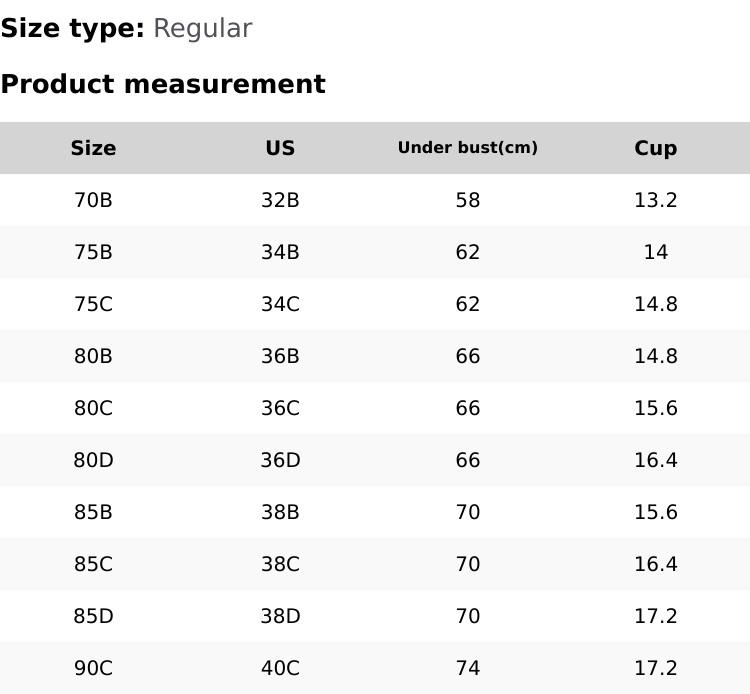This screenshot has height=694, width=750.
Task: Select the 80B size cell
Action: [93, 356]
